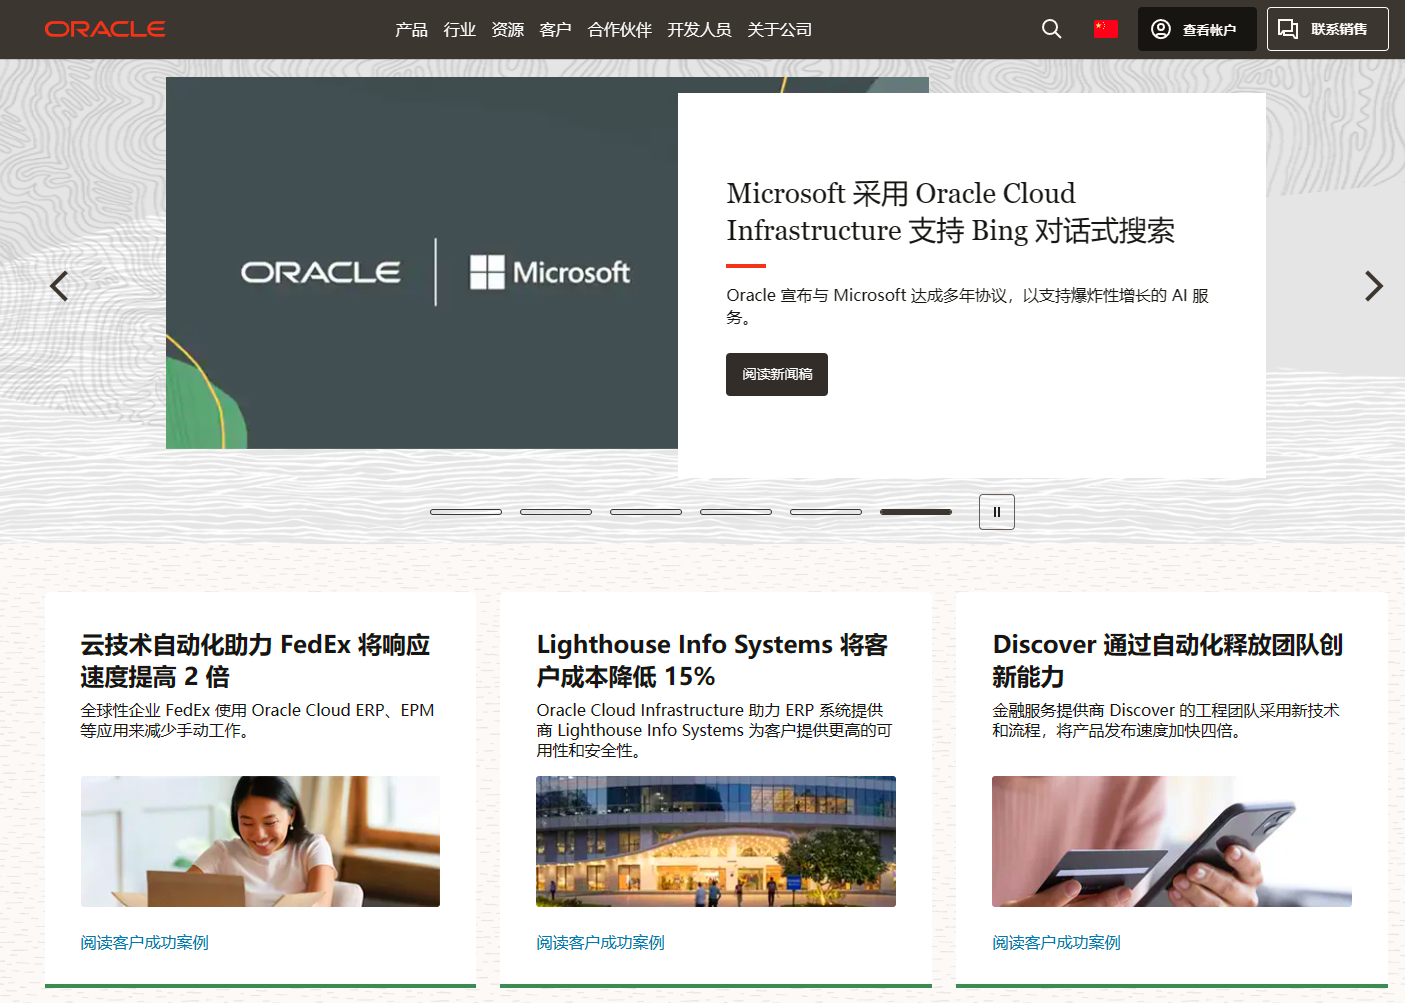
Task: Open the 资源 menu
Action: [507, 30]
